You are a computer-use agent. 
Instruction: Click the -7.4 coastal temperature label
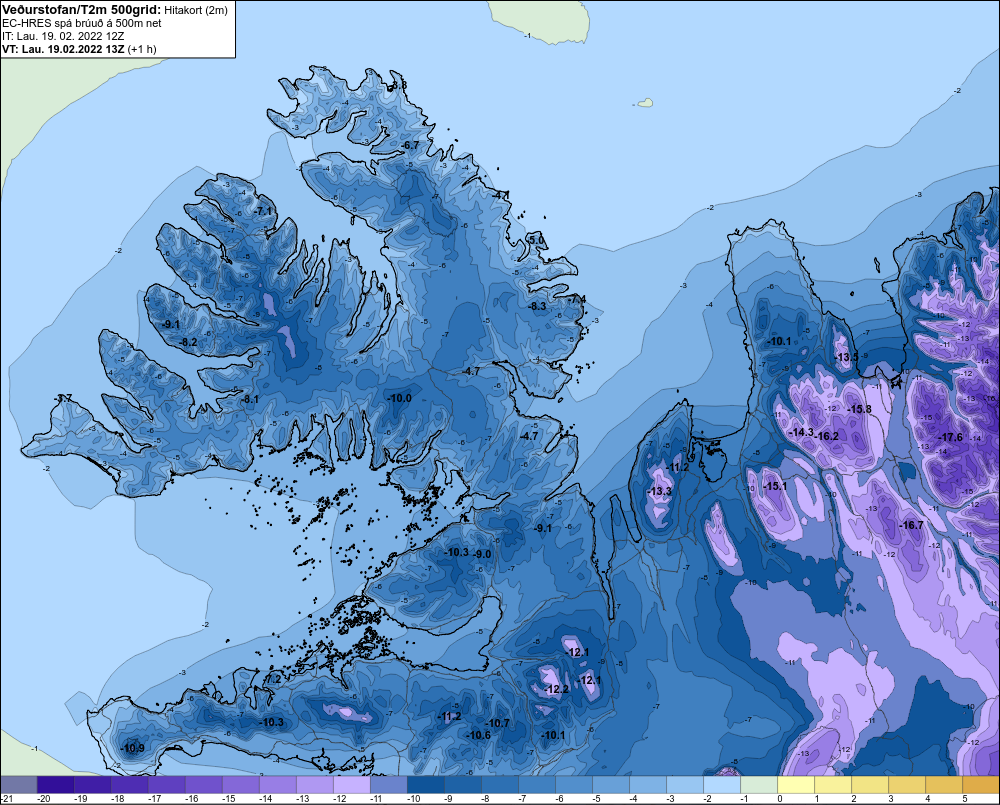click(x=577, y=300)
